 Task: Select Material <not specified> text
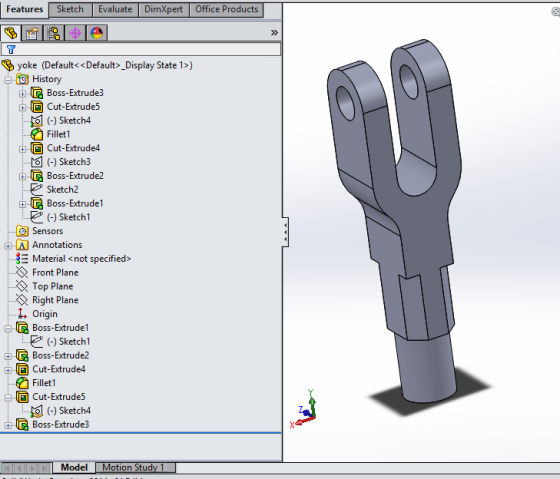81,259
